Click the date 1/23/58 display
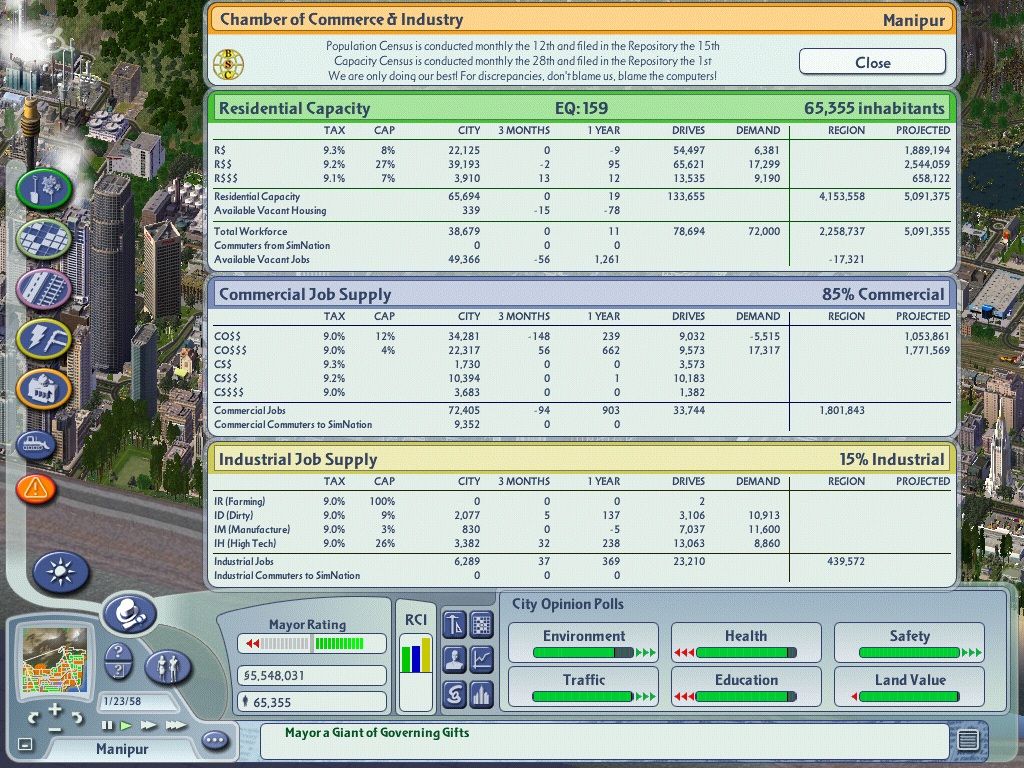The width and height of the screenshot is (1024, 768). (138, 701)
